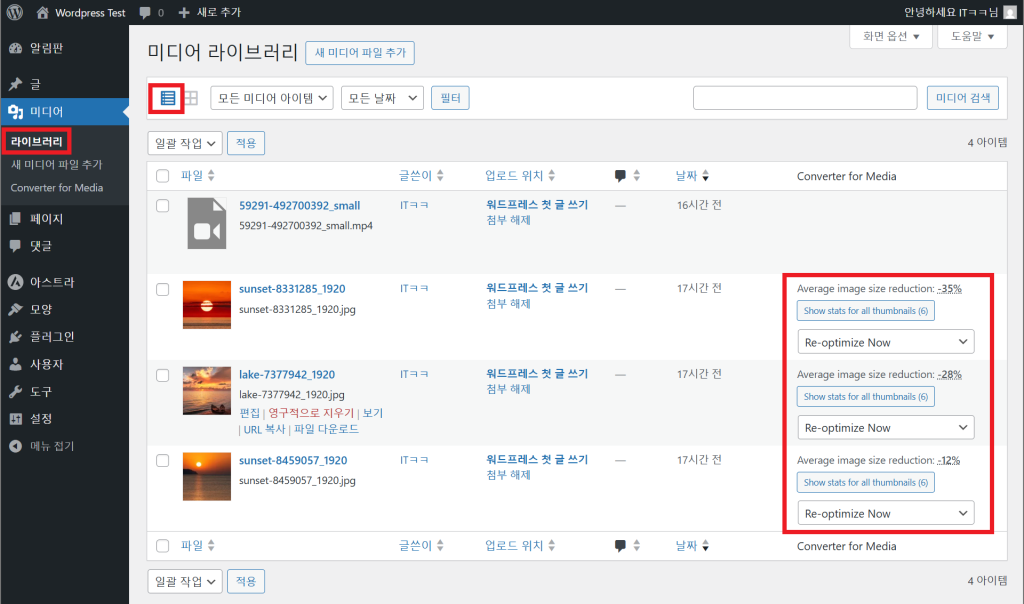Viewport: 1024px width, 604px height.
Task: Open the WordPress logo menu
Action: click(x=14, y=12)
